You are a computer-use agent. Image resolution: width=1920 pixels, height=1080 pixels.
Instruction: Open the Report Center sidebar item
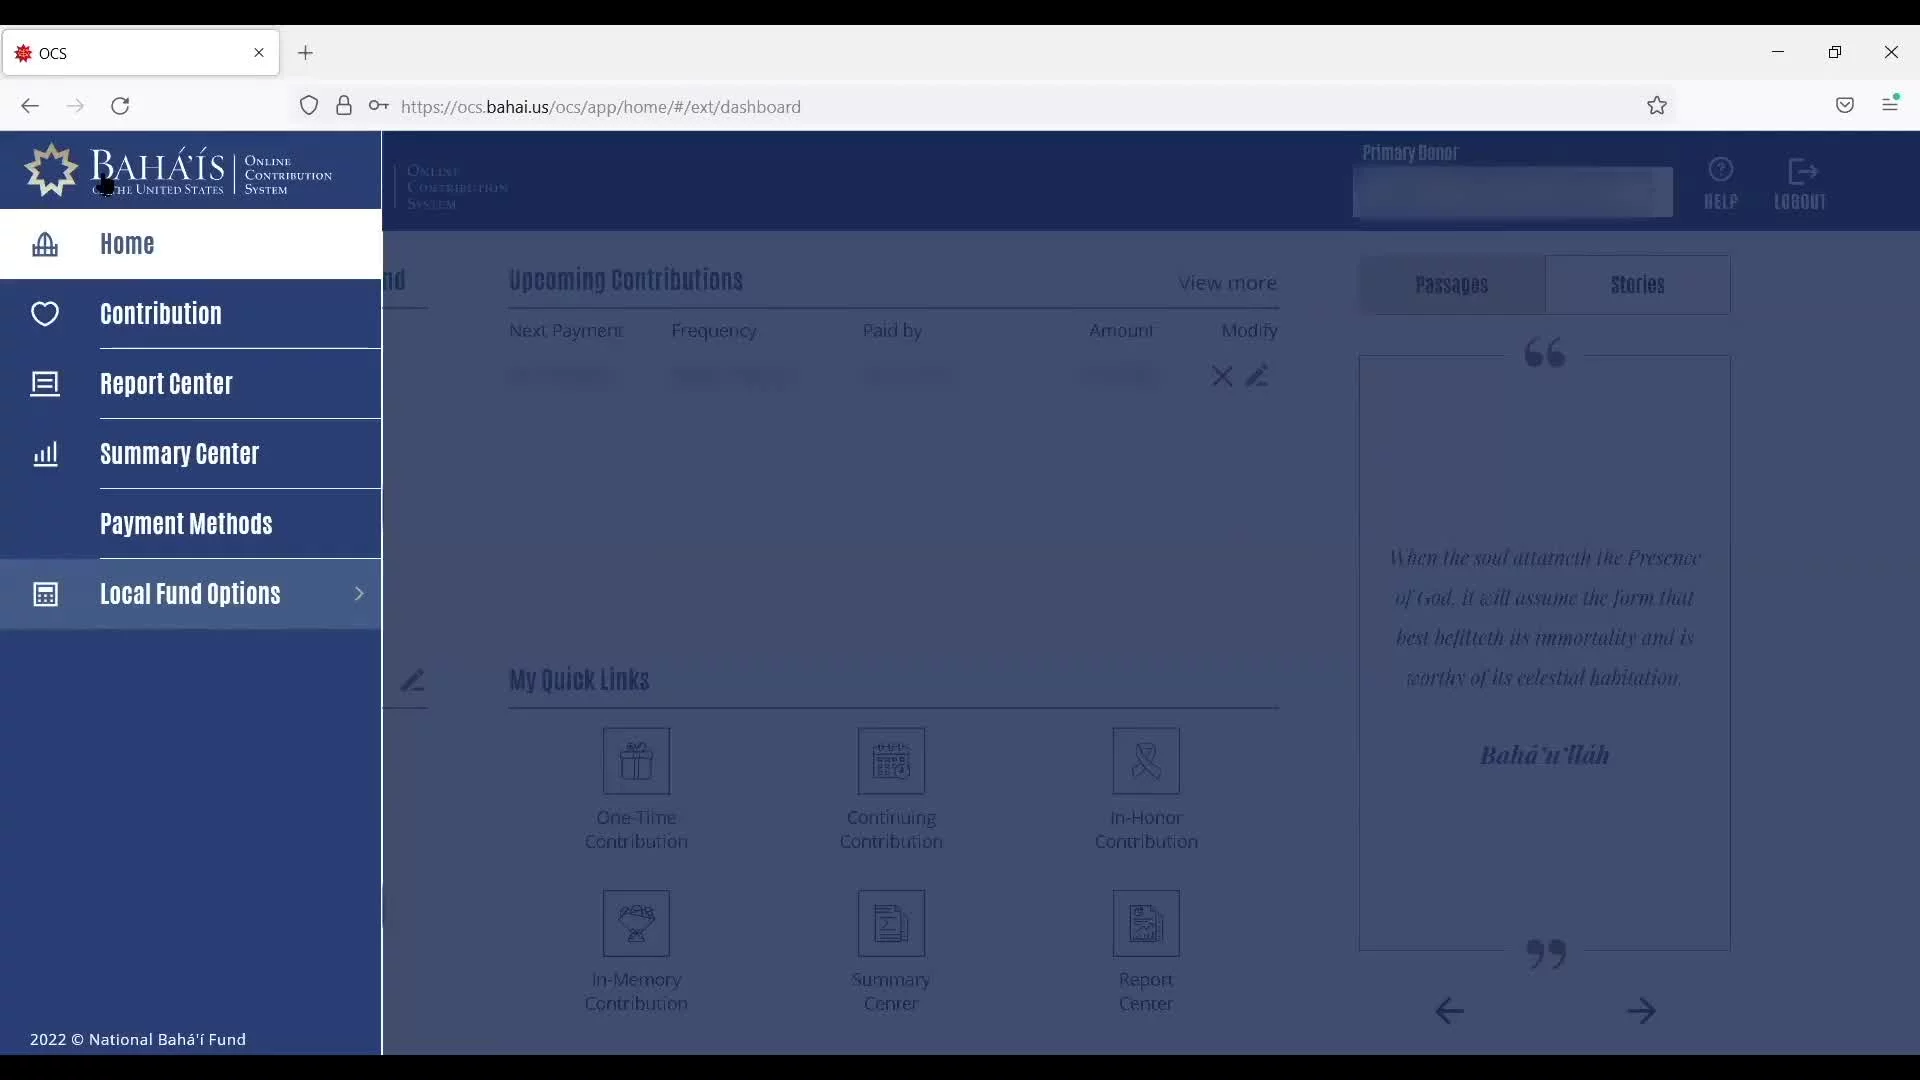click(166, 382)
